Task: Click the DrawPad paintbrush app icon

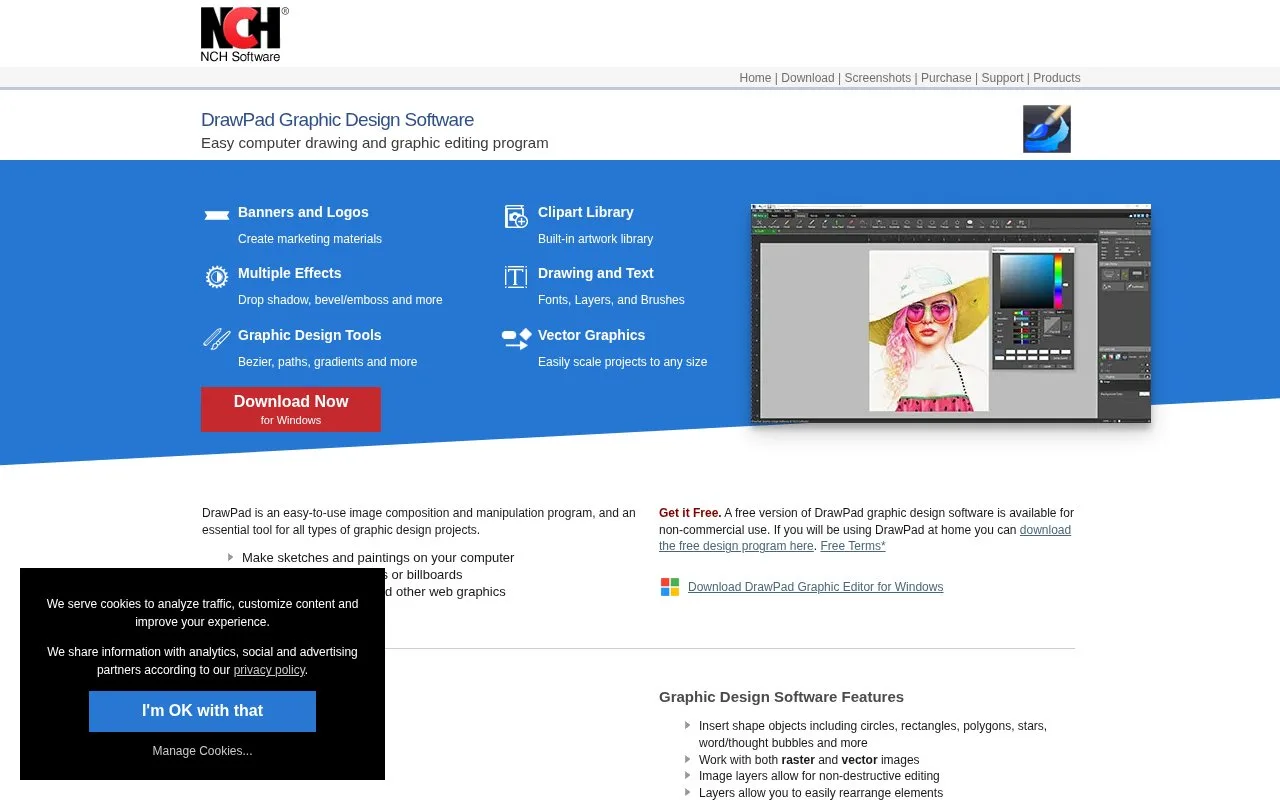Action: (x=1046, y=129)
